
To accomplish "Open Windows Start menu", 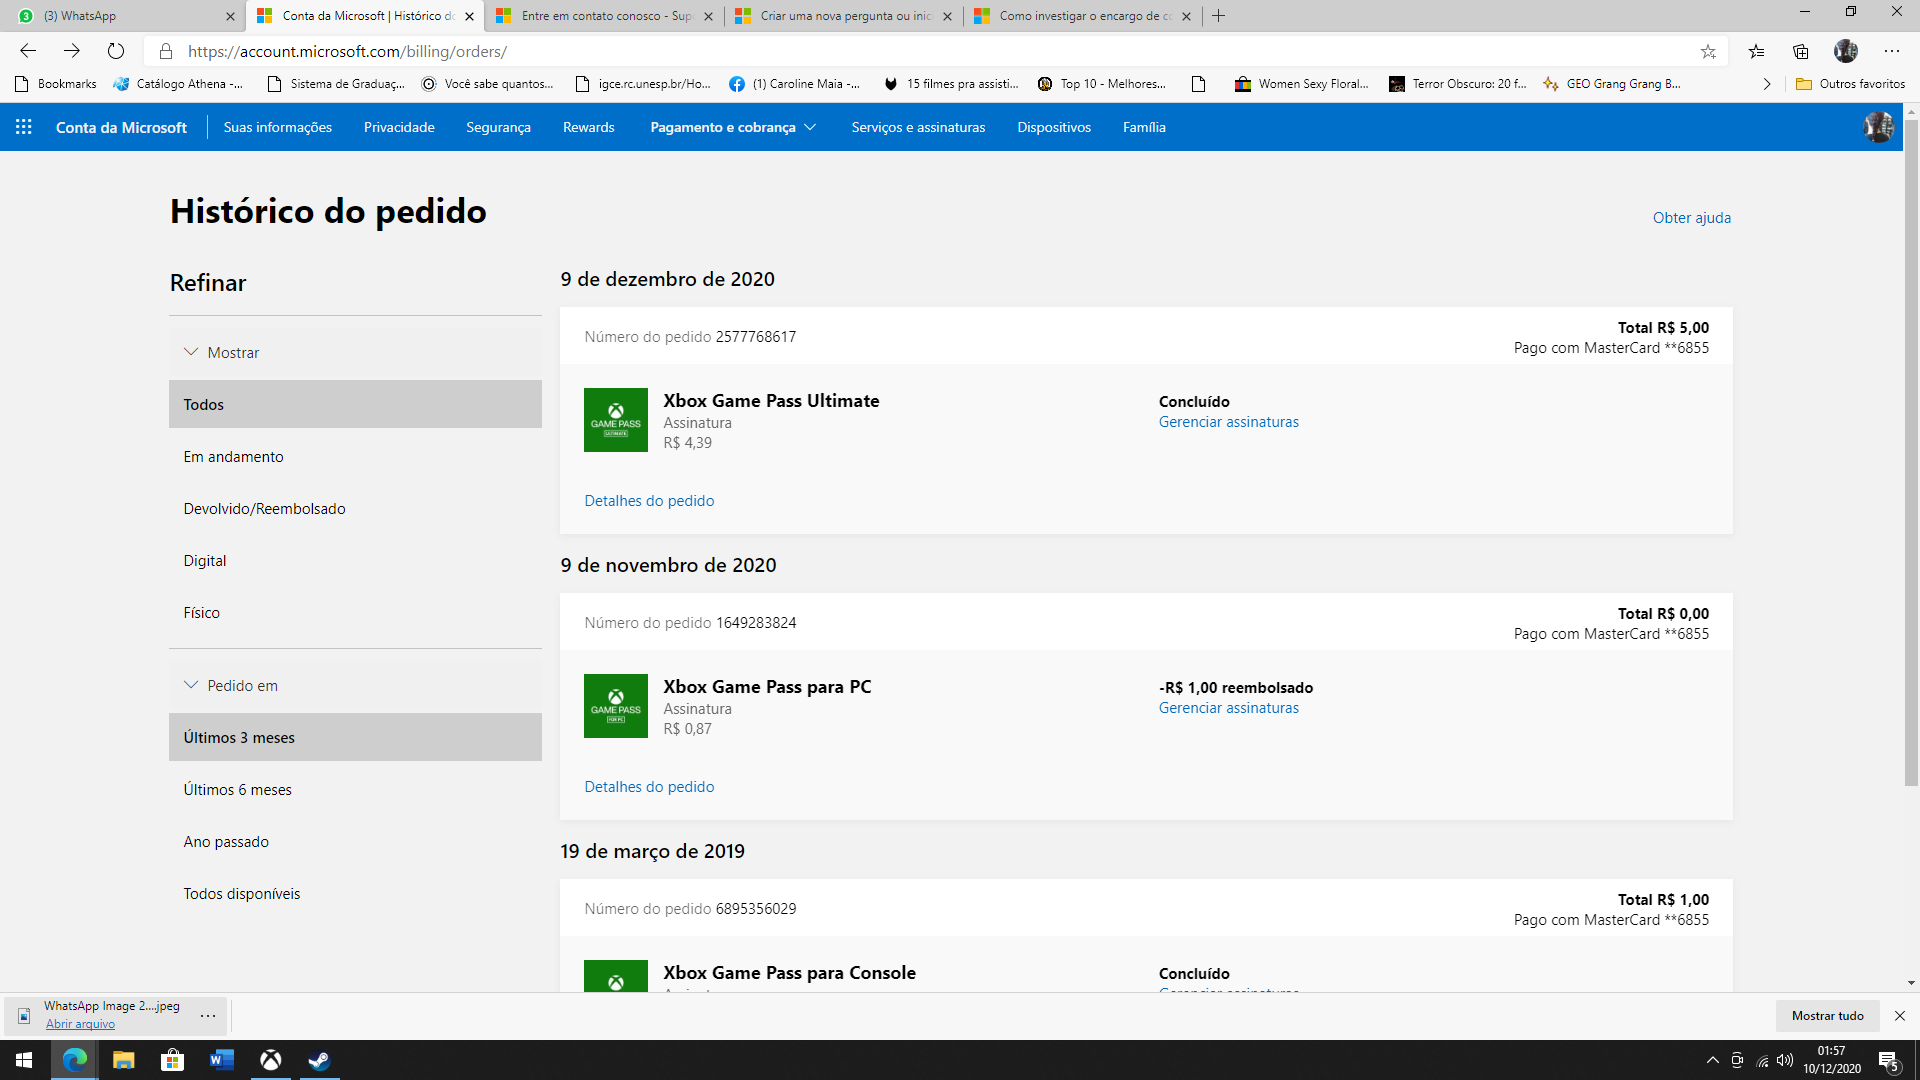I will point(24,1060).
